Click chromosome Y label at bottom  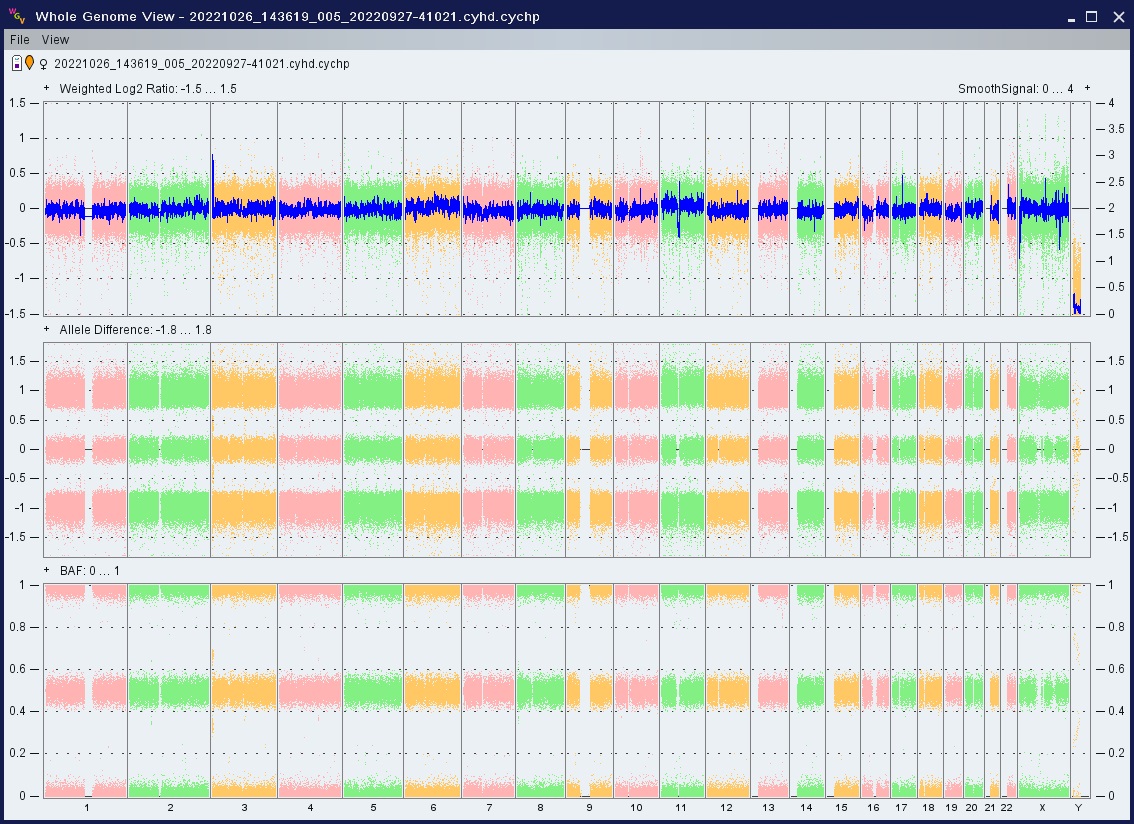point(1077,807)
